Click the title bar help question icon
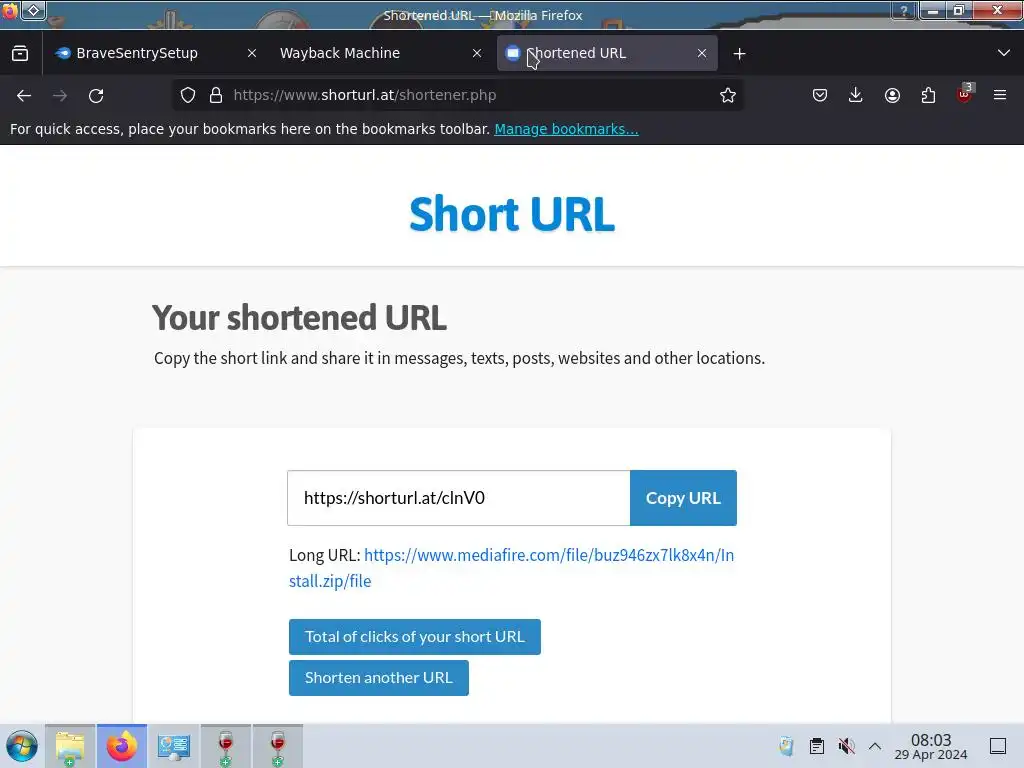The image size is (1024, 768). tap(904, 10)
